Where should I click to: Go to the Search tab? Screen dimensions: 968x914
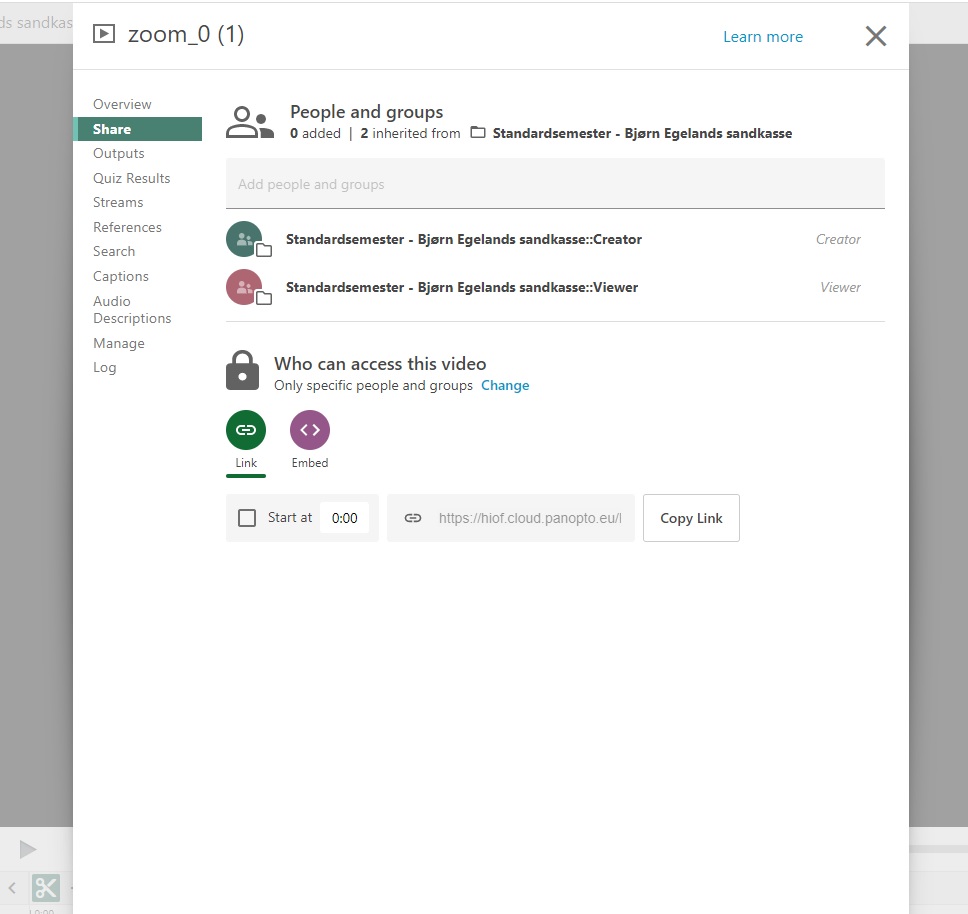tap(114, 251)
